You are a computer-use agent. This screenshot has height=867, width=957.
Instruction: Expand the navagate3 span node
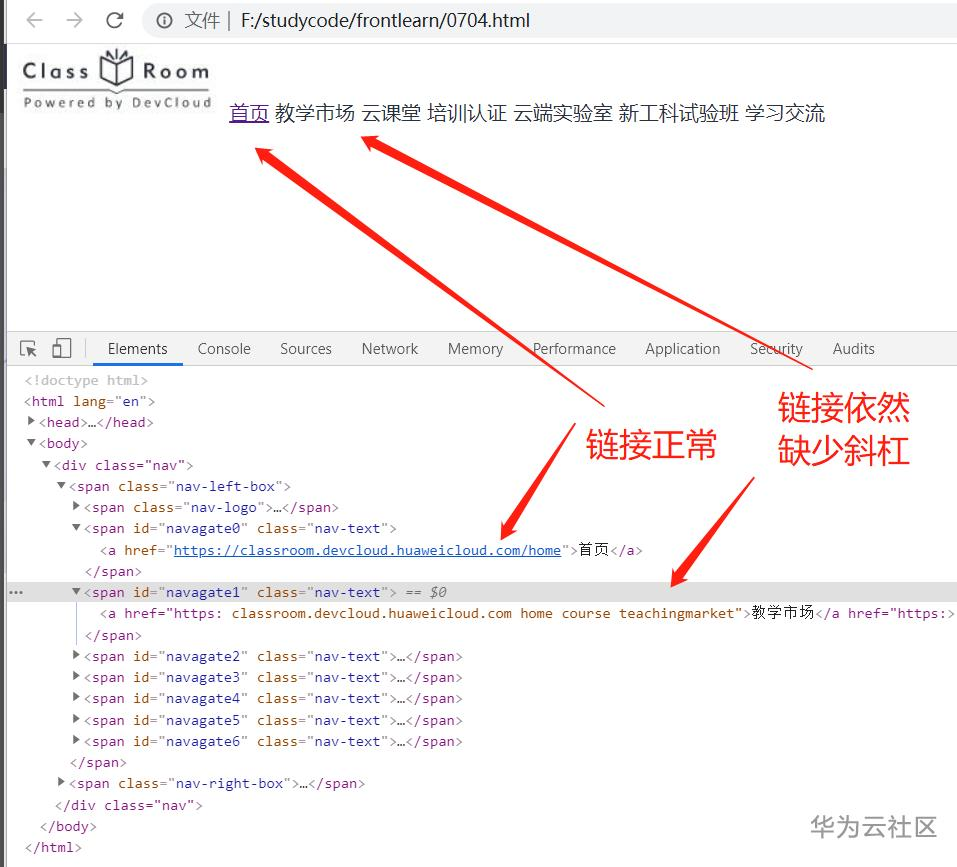[x=76, y=676]
